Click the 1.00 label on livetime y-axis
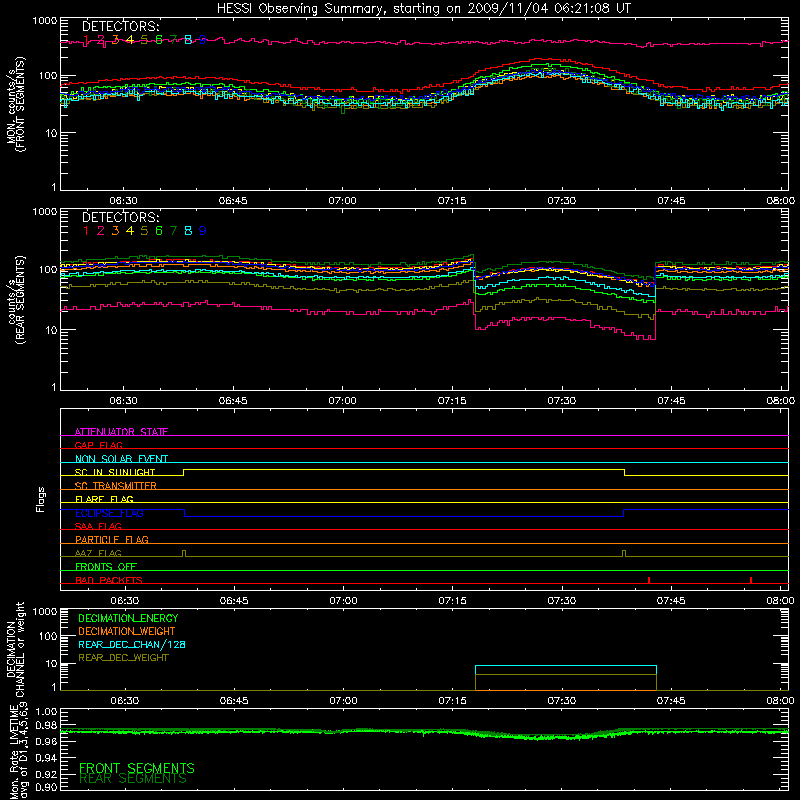The width and height of the screenshot is (800, 800). click(46, 711)
